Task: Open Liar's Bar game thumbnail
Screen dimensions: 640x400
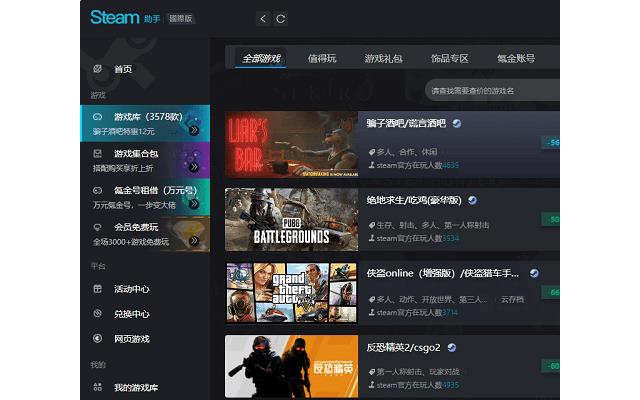Action: [291, 144]
